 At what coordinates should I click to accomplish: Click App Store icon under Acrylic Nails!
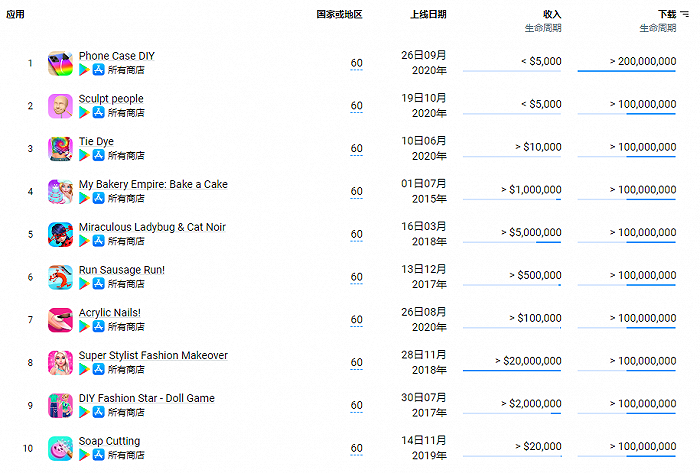[x=99, y=327]
